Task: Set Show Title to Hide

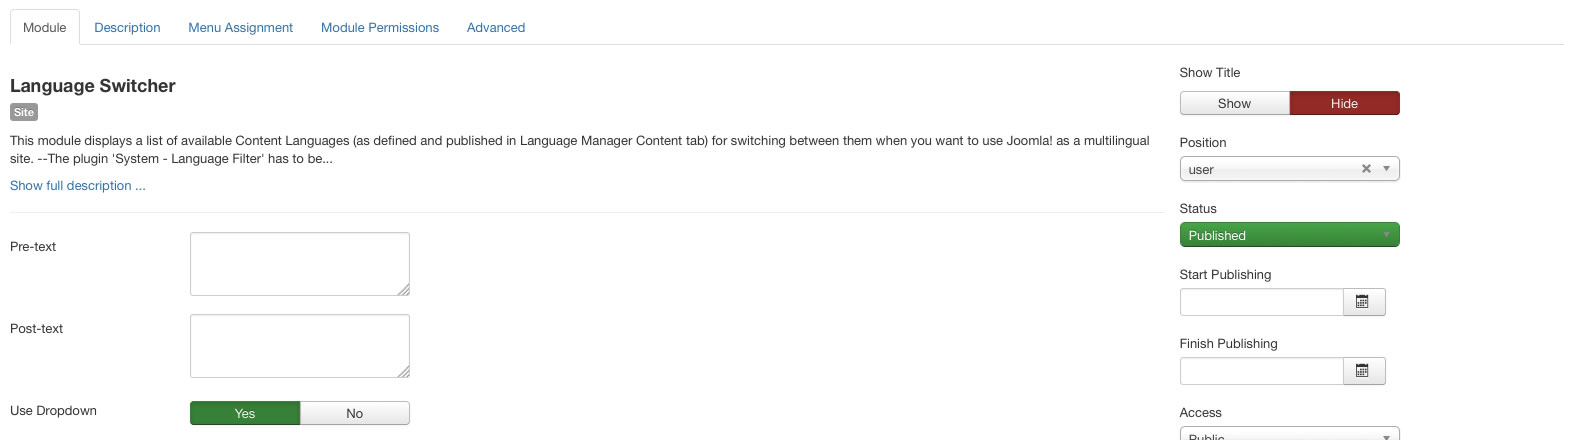Action: (1344, 103)
